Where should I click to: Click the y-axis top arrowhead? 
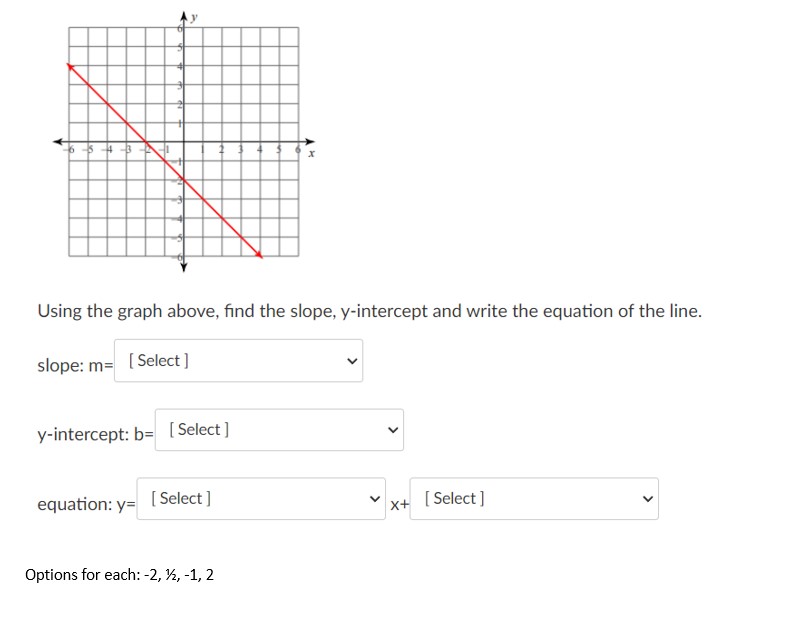(x=184, y=17)
